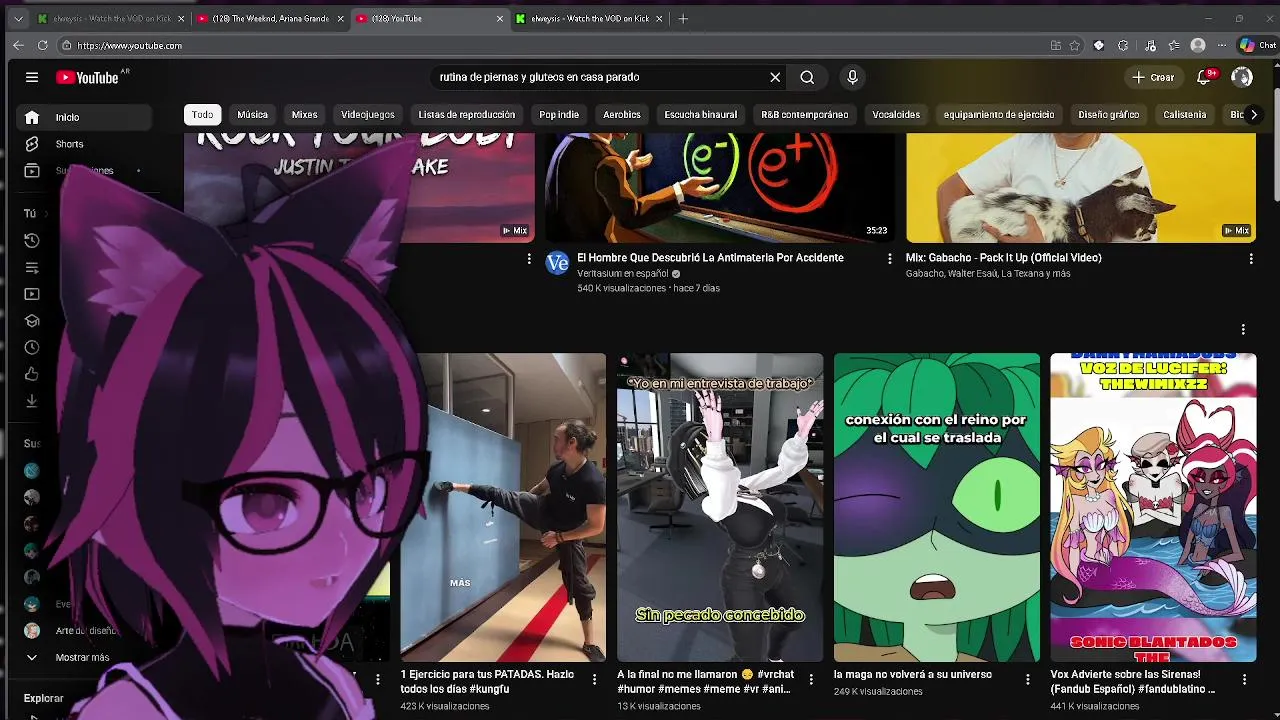This screenshot has height=720, width=1280.
Task: Select the Videojuegos filter chip
Action: [x=368, y=114]
